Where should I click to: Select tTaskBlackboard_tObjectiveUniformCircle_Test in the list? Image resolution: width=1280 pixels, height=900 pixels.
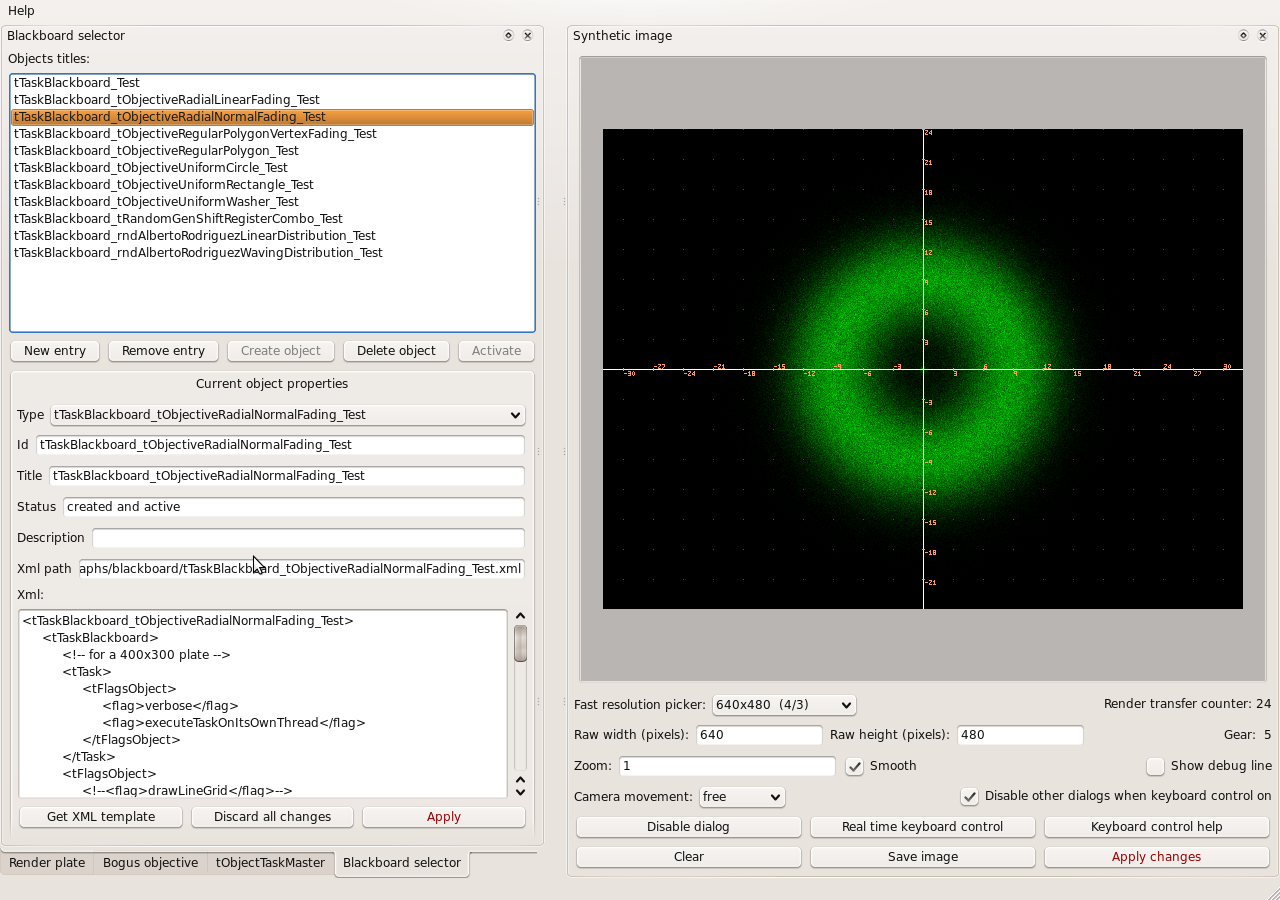tap(151, 168)
